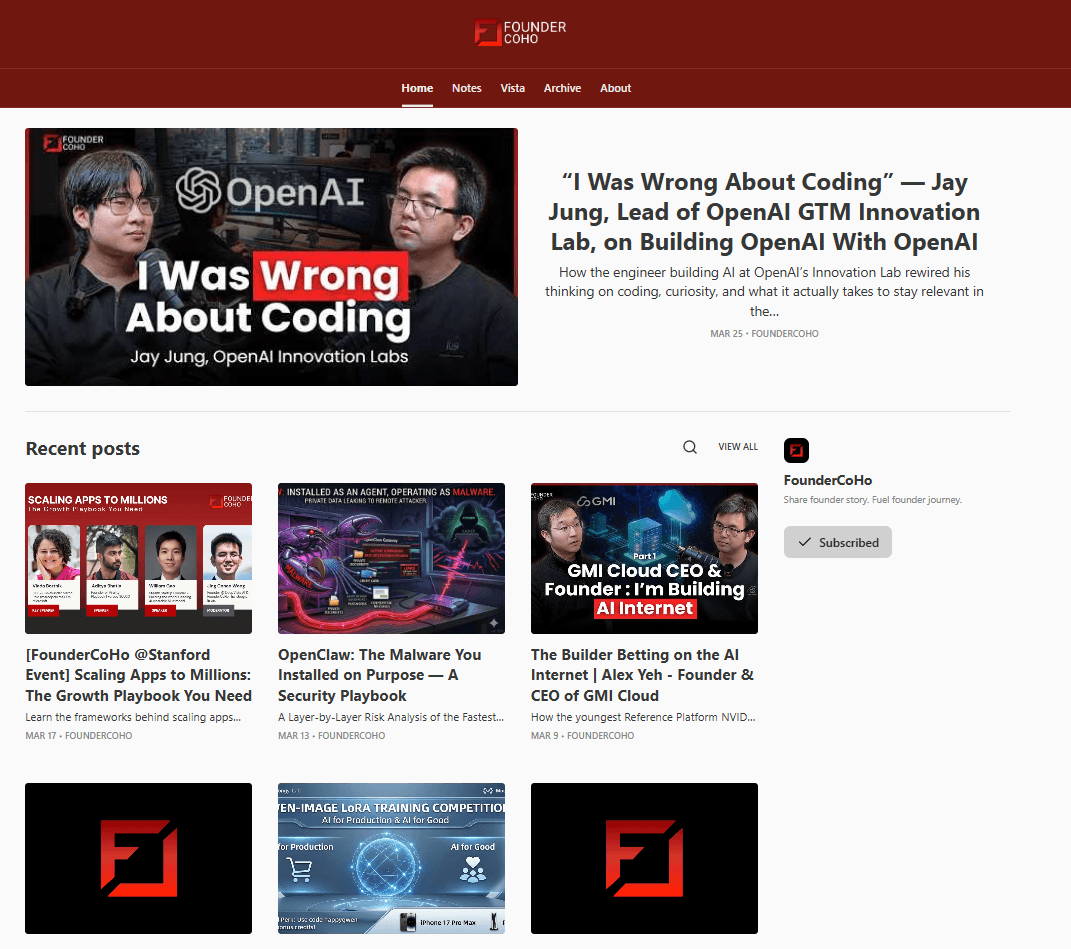Click the "Recent posts" heading
The height and width of the screenshot is (949, 1071).
click(x=83, y=448)
